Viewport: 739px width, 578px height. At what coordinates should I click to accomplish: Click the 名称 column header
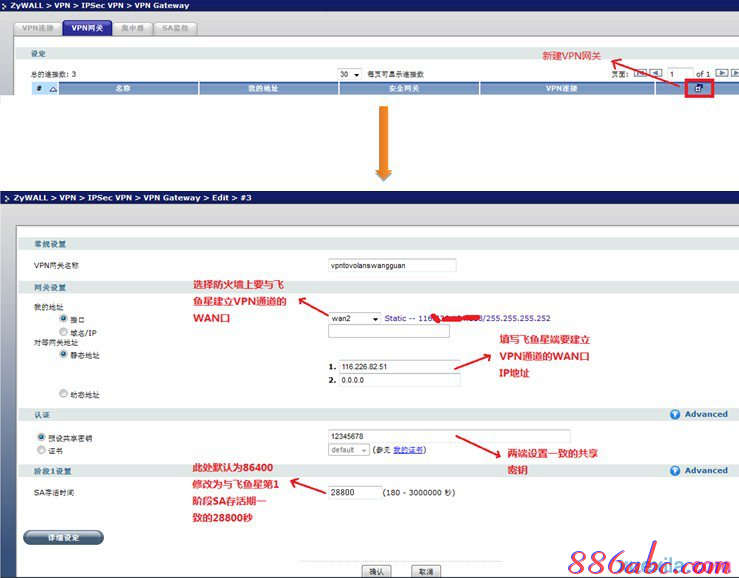(x=128, y=89)
